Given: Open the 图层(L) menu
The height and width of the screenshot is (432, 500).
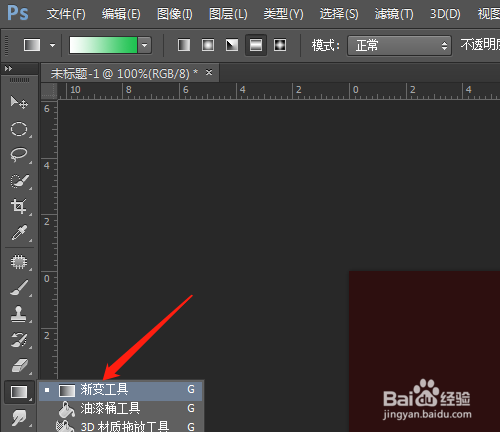Looking at the screenshot, I should point(228,14).
